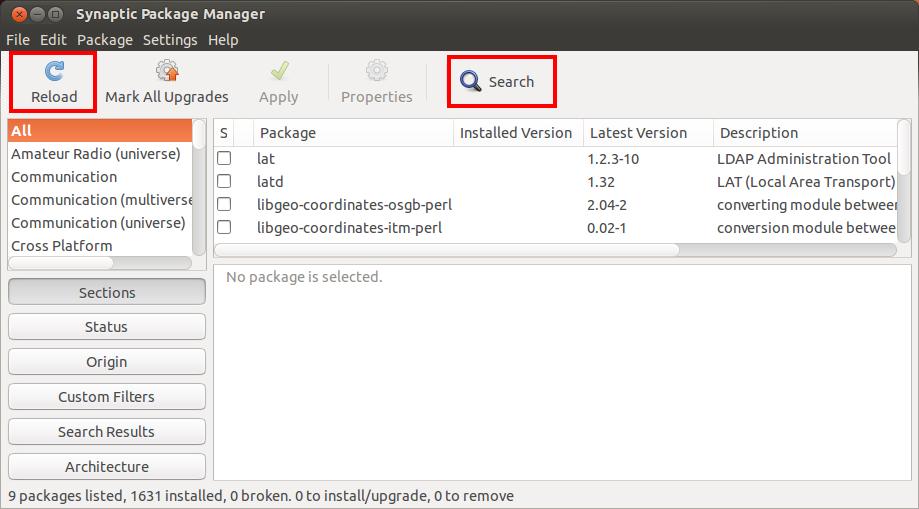Select the Cross Platform category
The width and height of the screenshot is (919, 509).
pyautogui.click(x=62, y=246)
